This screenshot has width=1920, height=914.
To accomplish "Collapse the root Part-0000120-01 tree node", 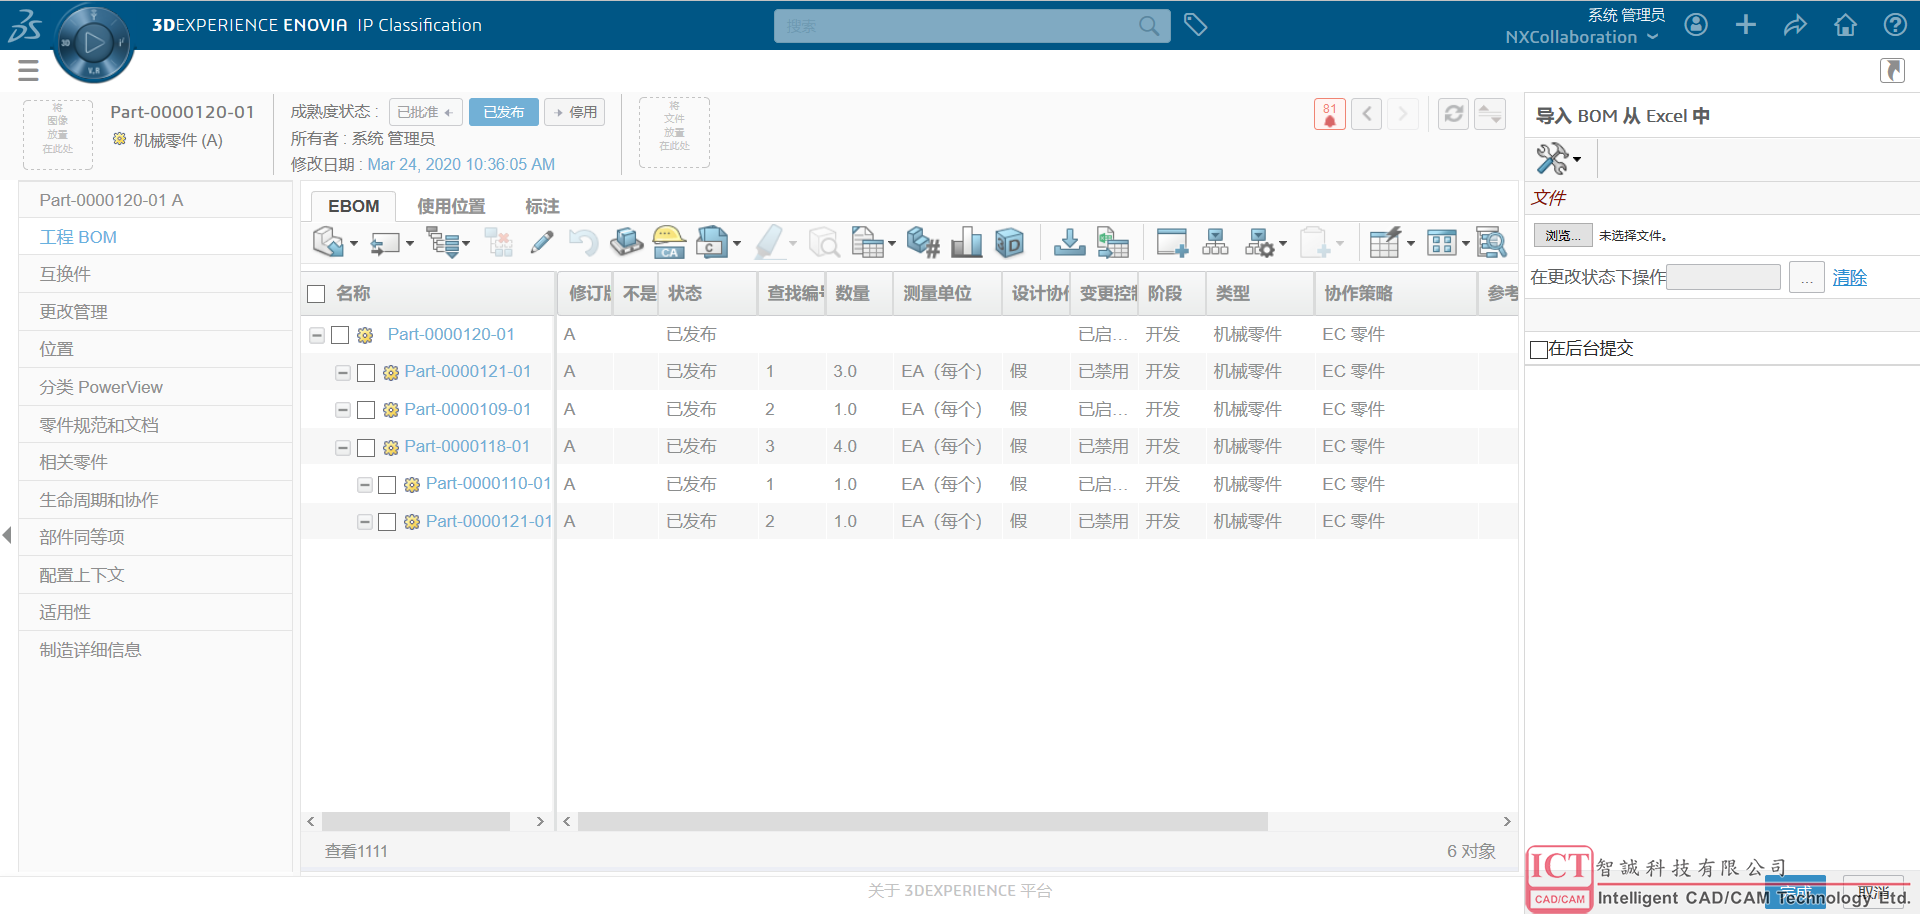I will pyautogui.click(x=317, y=335).
